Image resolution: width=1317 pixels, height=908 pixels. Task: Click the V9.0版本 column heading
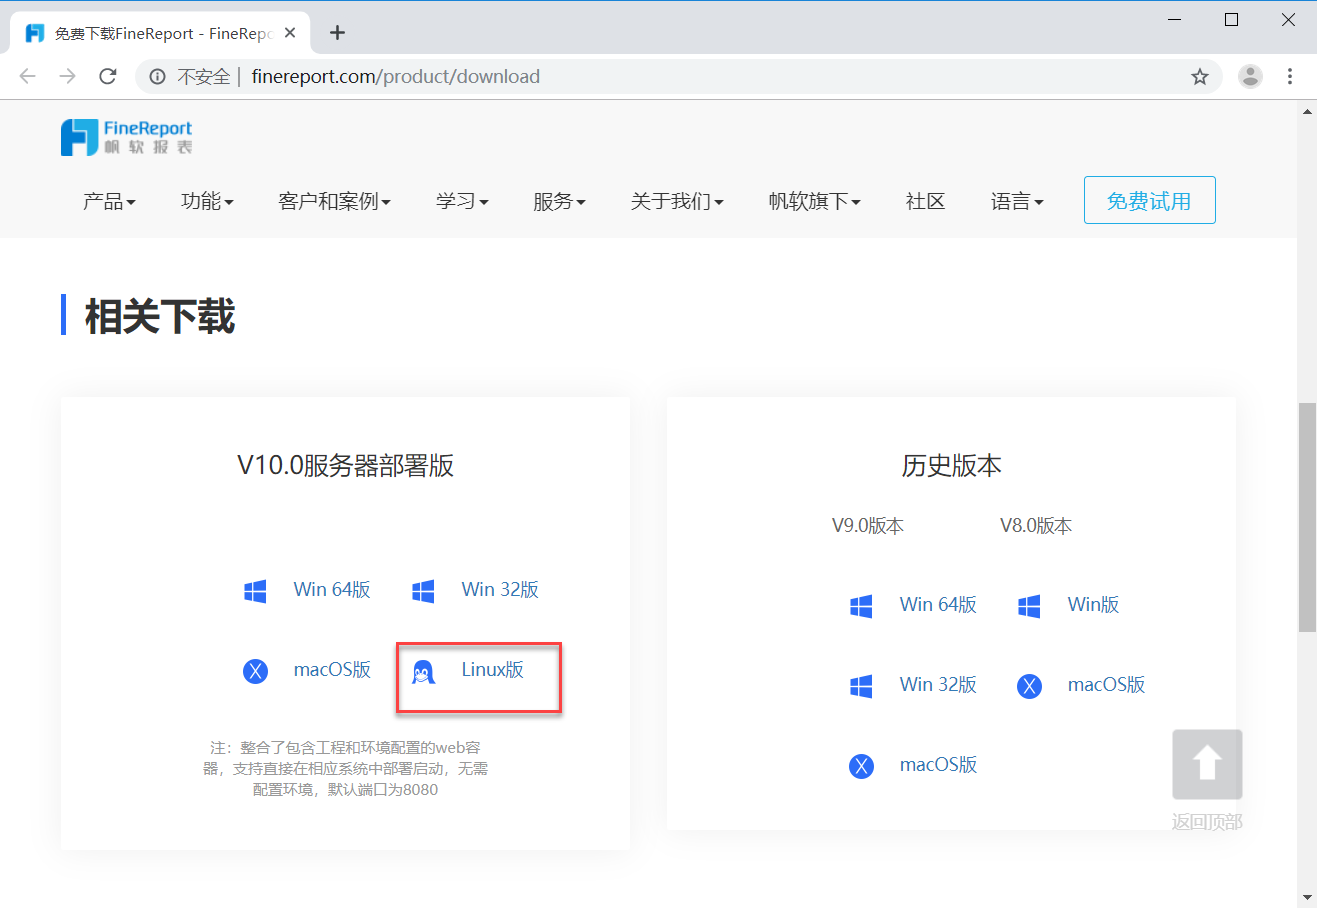tap(868, 526)
